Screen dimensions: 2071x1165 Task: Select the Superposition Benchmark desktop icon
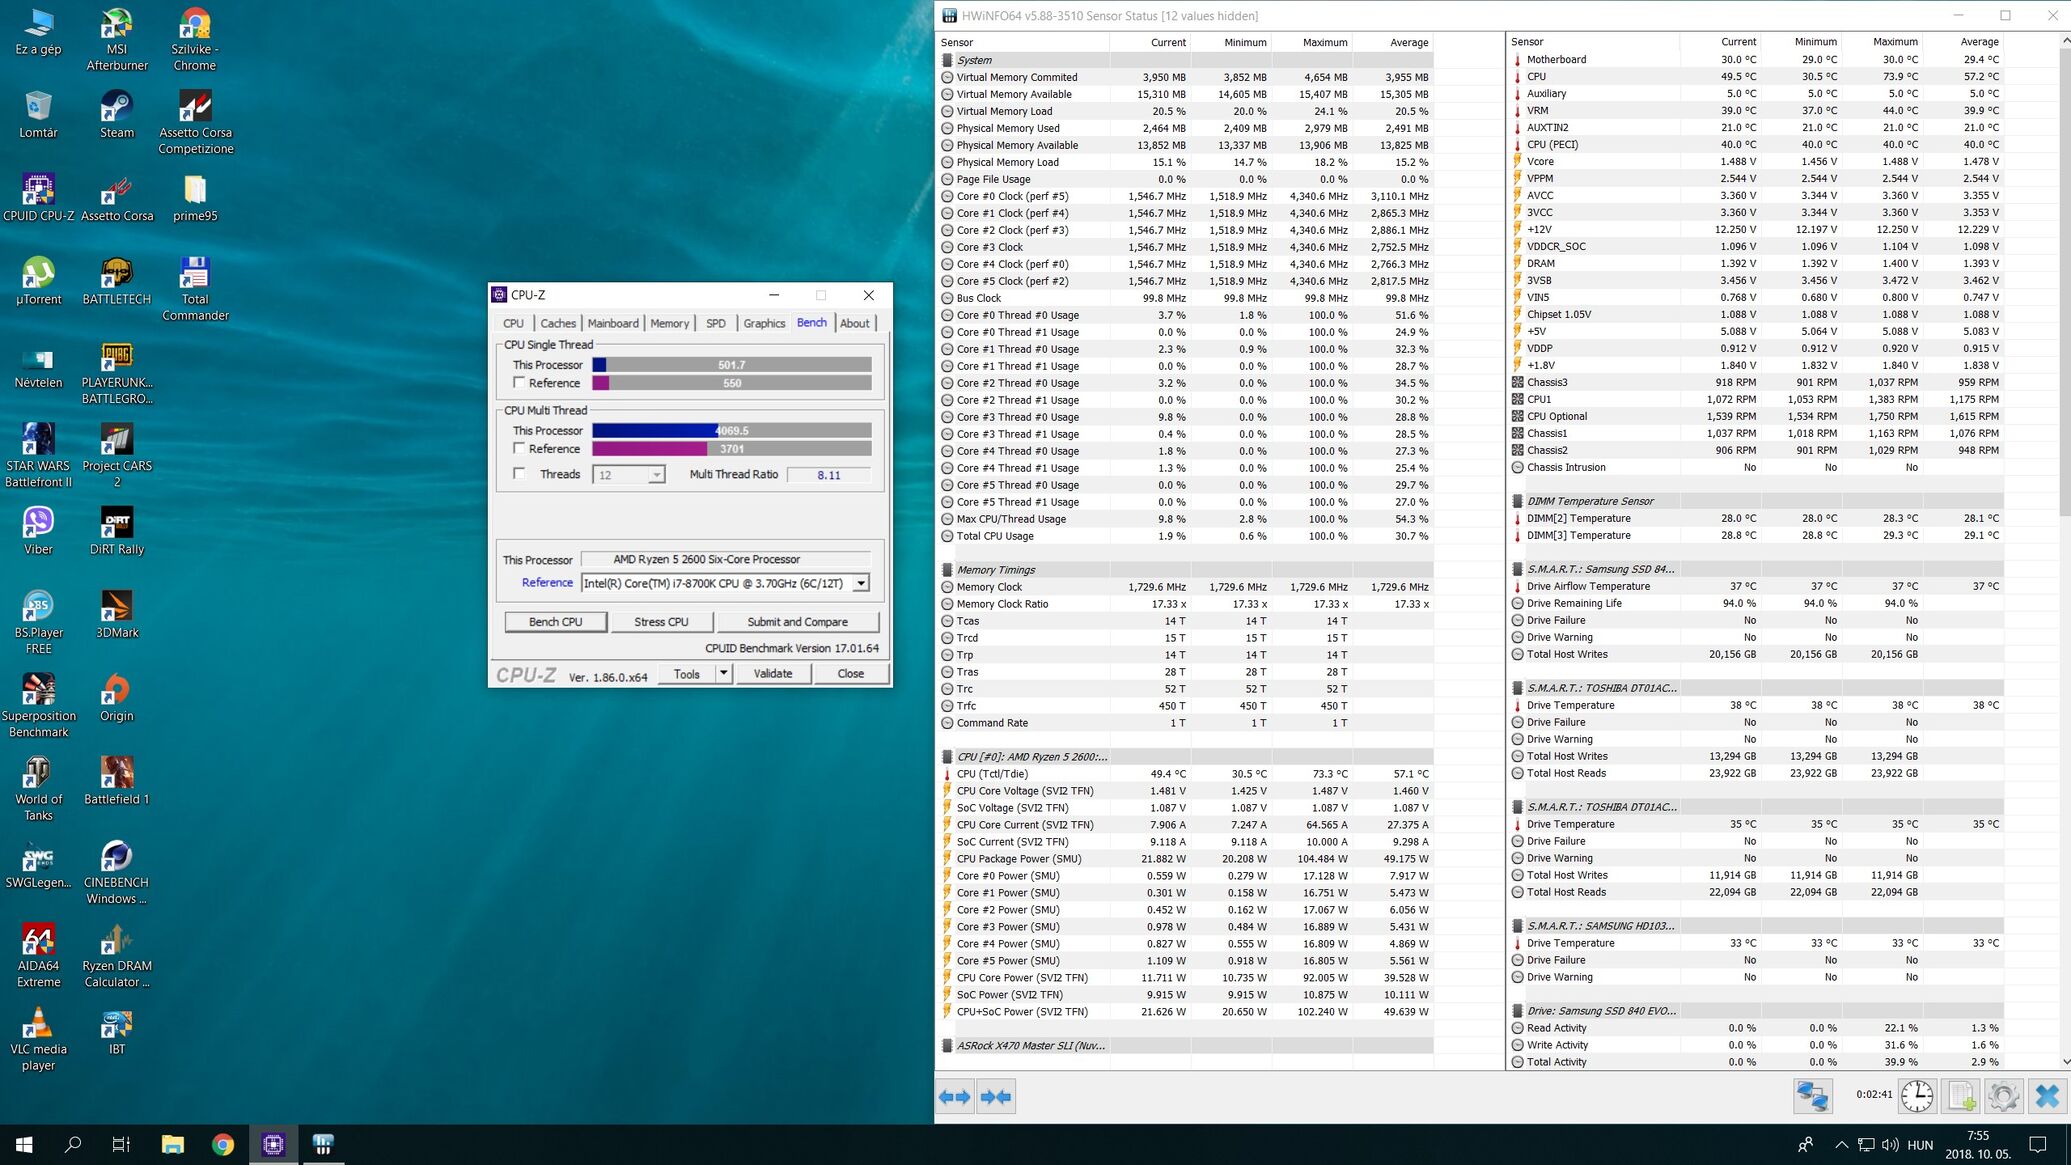tap(38, 705)
